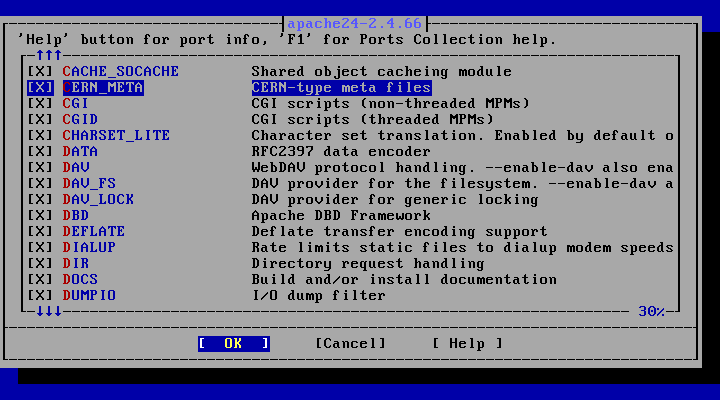This screenshot has width=720, height=400.
Task: Toggle the DEFLATE checkbox
Action: point(40,231)
